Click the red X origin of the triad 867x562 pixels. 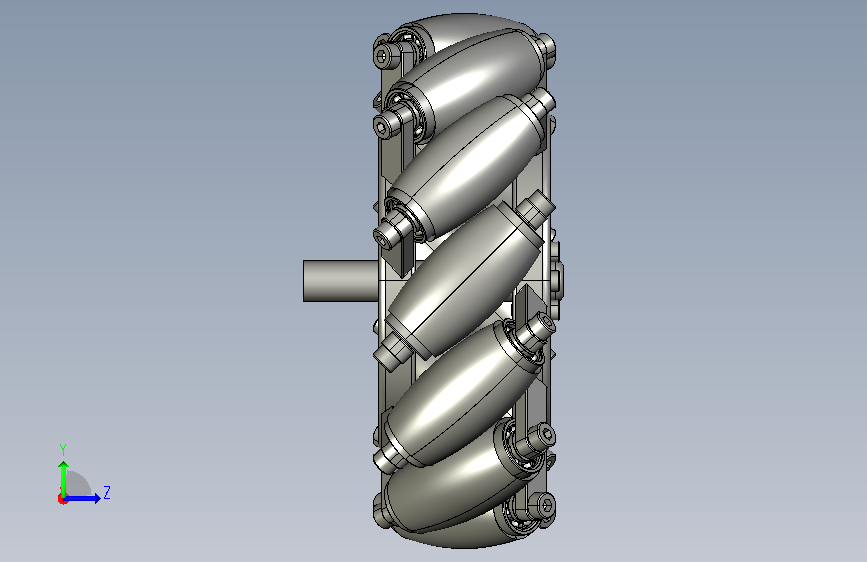[62, 499]
